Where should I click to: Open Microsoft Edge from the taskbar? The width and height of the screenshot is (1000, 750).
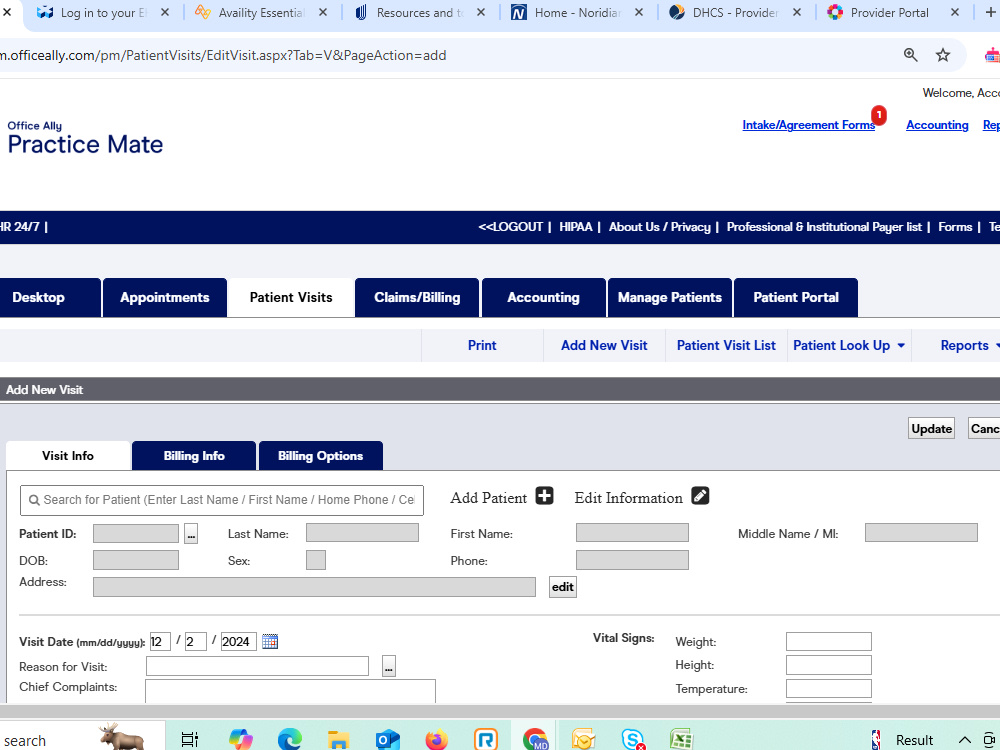[290, 740]
